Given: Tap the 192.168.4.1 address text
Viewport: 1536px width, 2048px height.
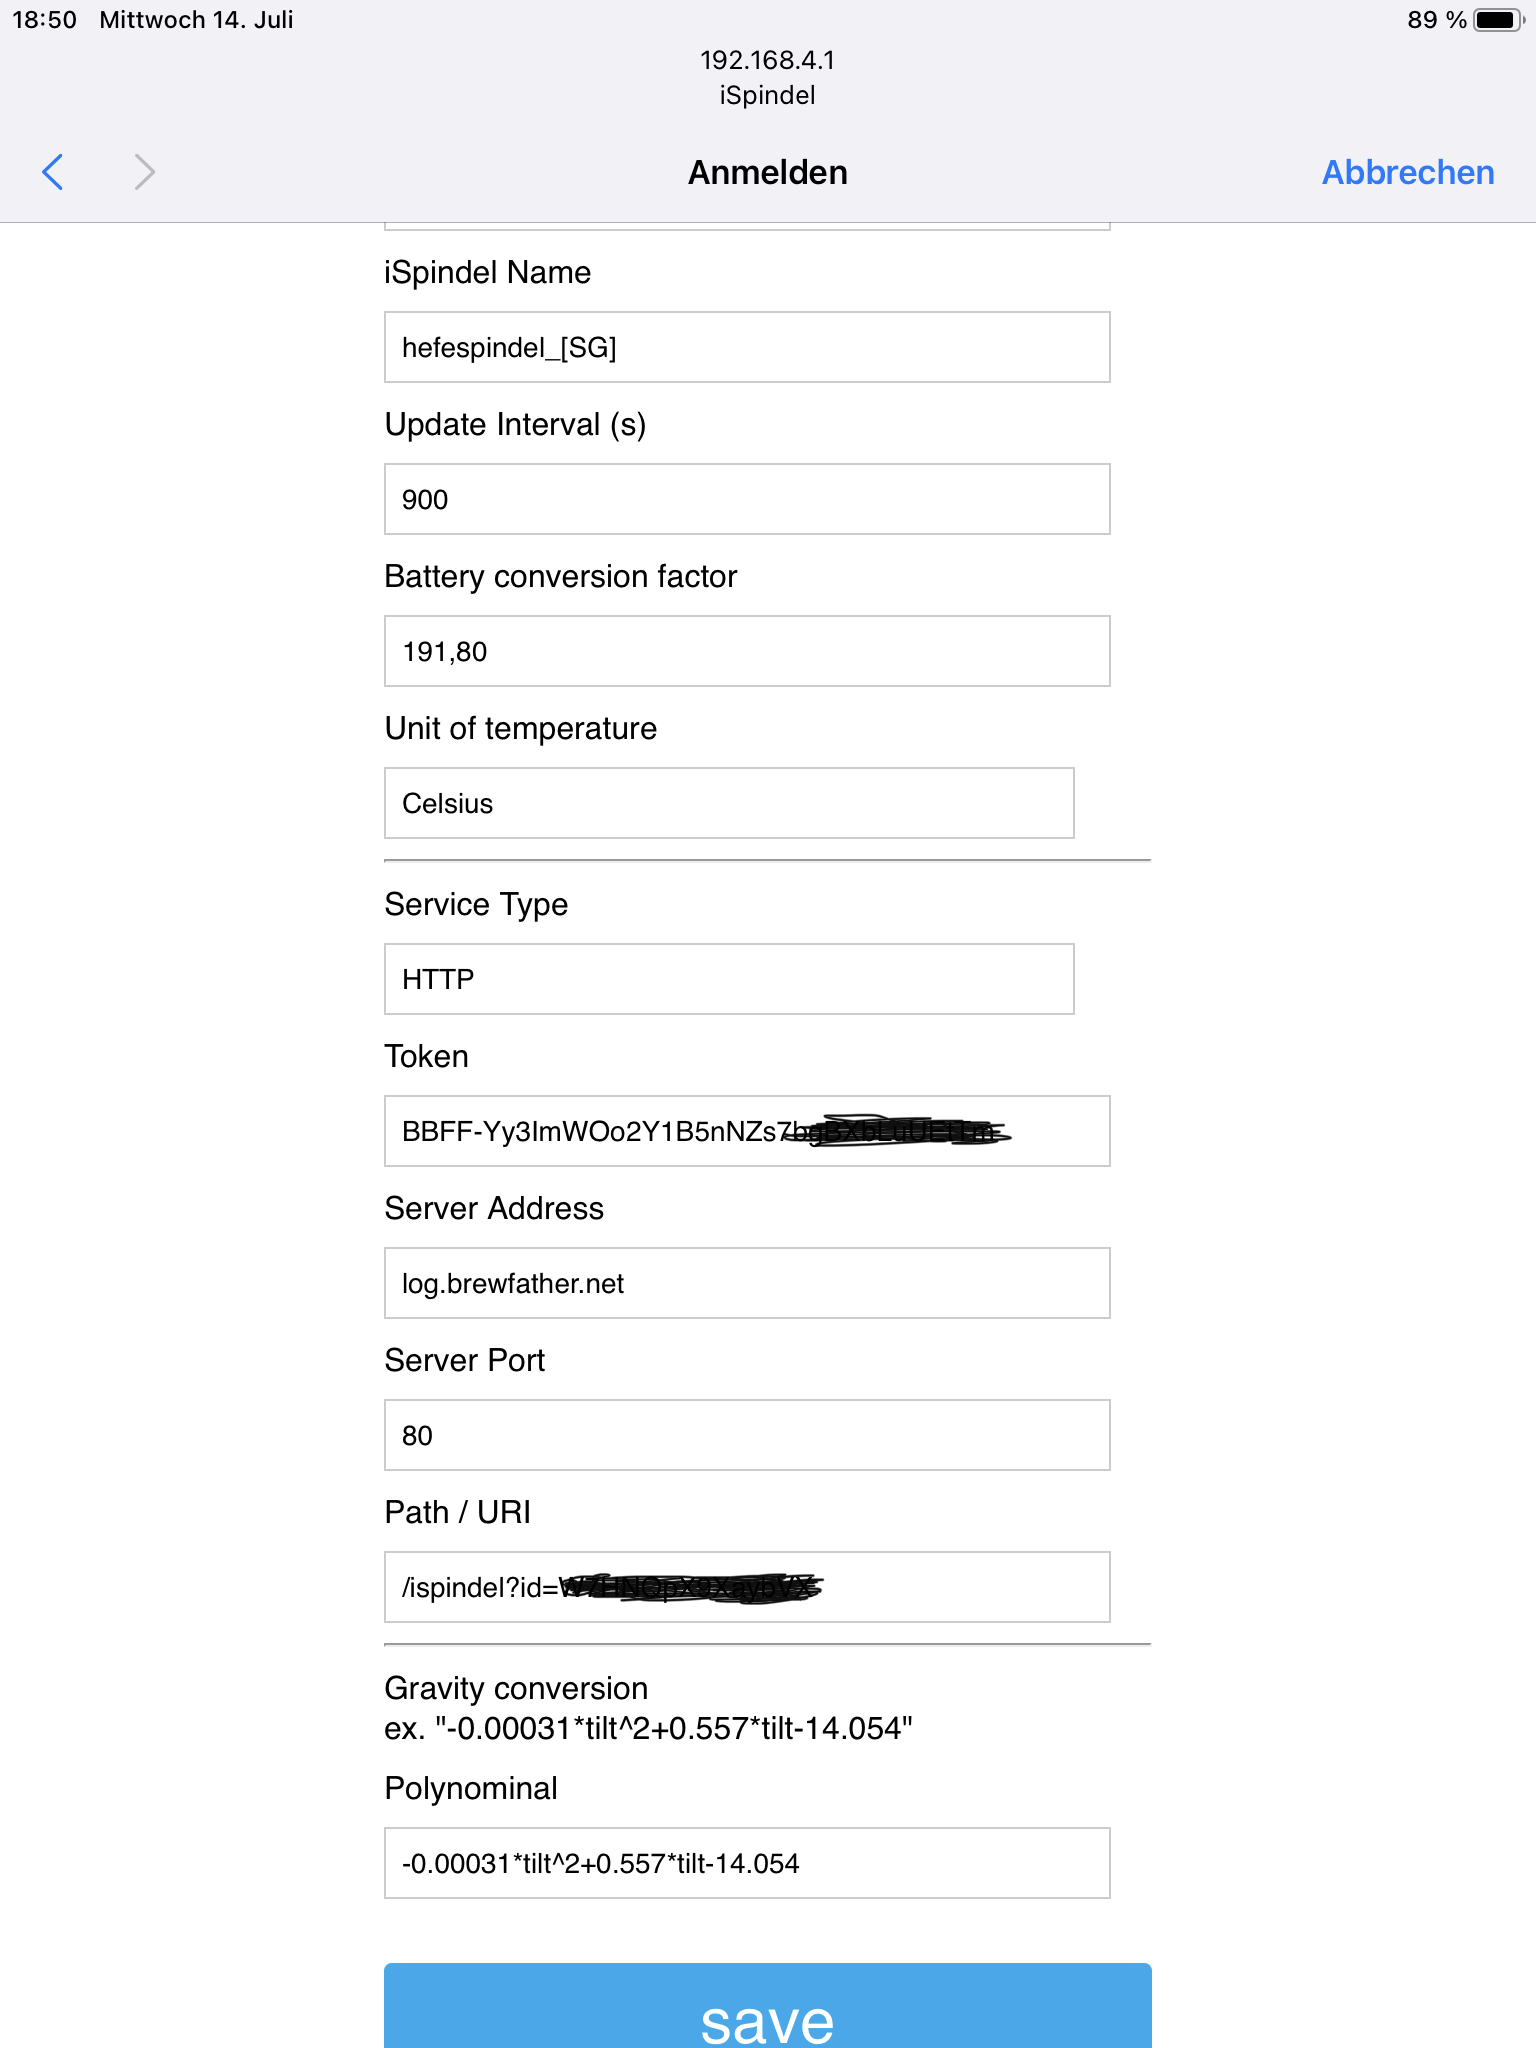Looking at the screenshot, I should [767, 60].
